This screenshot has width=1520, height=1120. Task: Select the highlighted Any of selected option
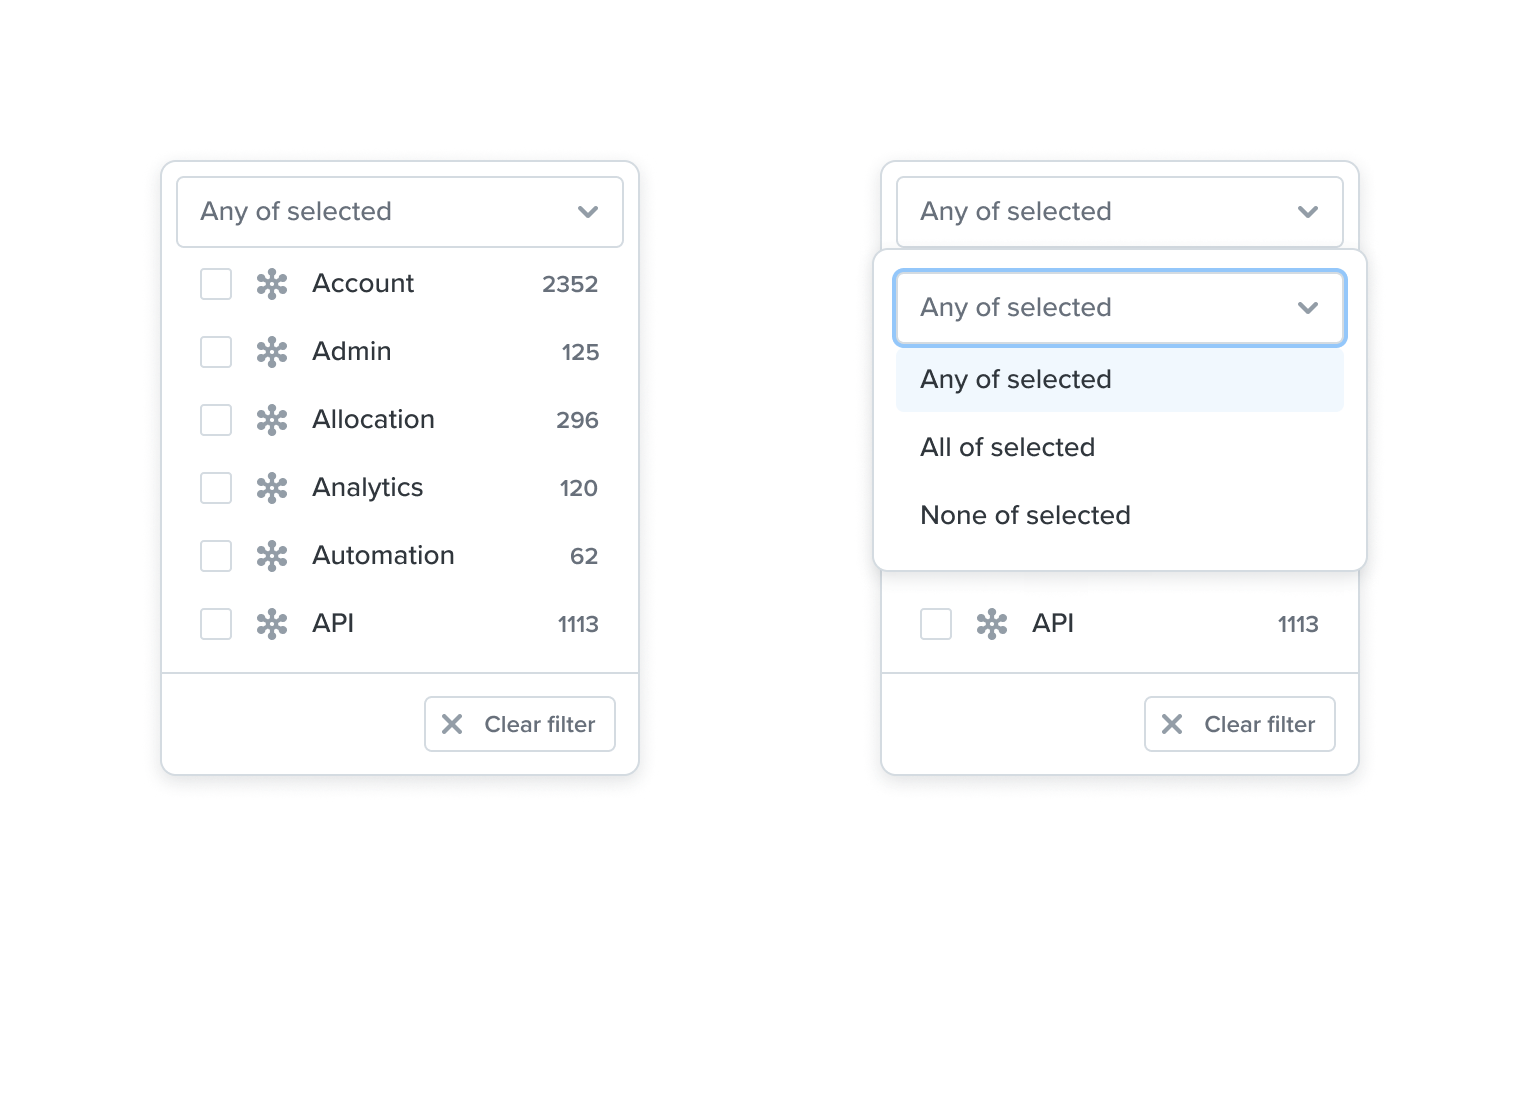[x=1120, y=379]
